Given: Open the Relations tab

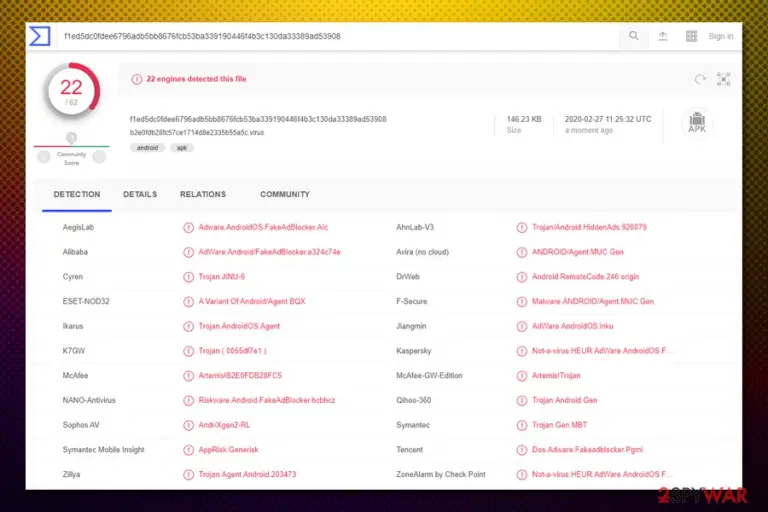Looking at the screenshot, I should coord(203,195).
